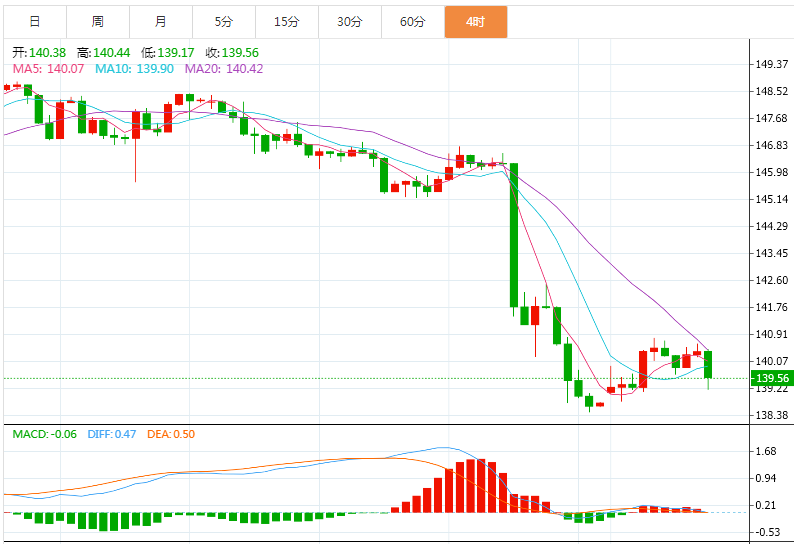
Task: Select the MA10: 139.90 indicator label
Action: tap(134, 69)
